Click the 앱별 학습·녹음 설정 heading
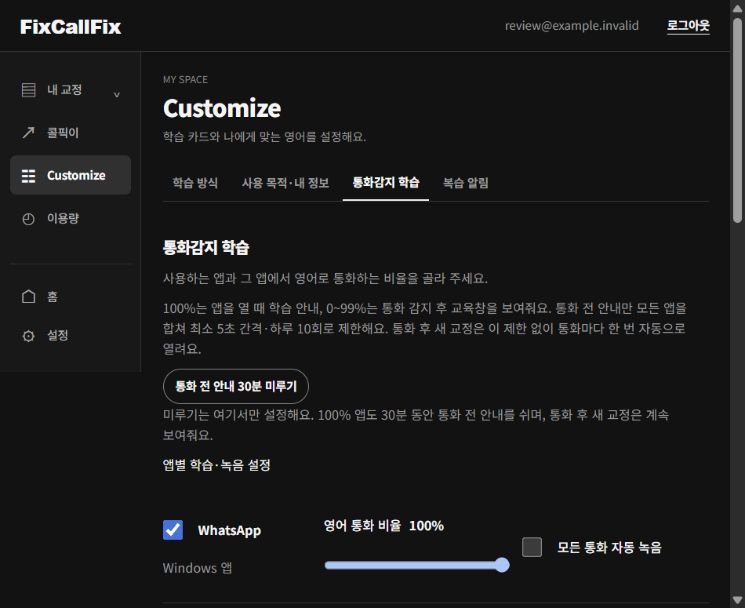This screenshot has width=745, height=608. (217, 465)
